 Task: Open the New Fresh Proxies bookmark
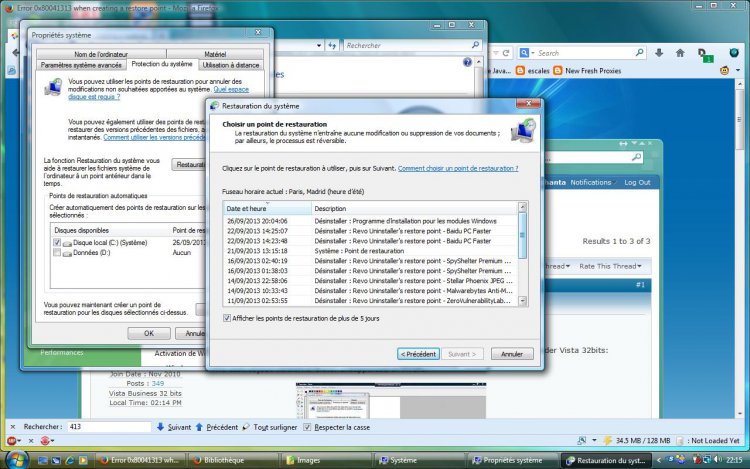click(587, 71)
